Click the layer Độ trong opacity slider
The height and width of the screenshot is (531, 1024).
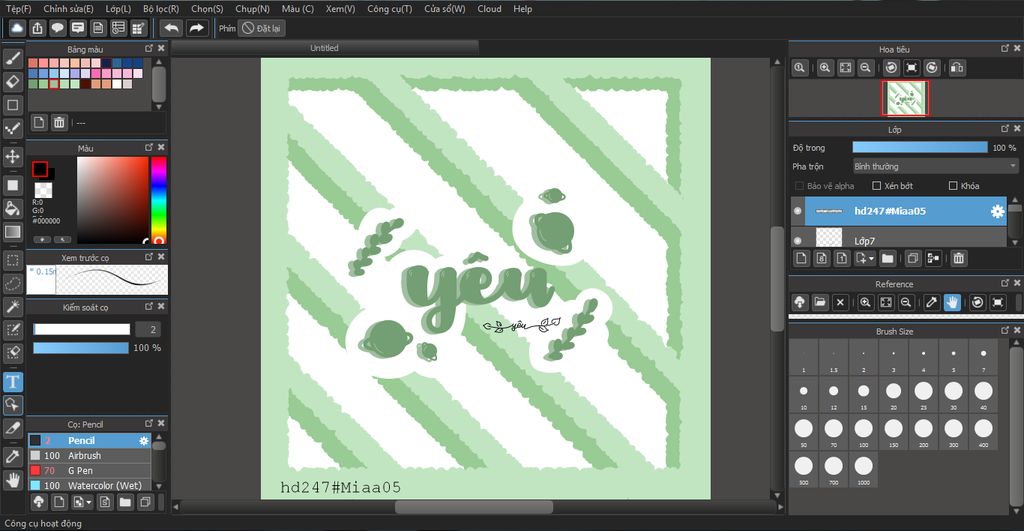click(920, 148)
